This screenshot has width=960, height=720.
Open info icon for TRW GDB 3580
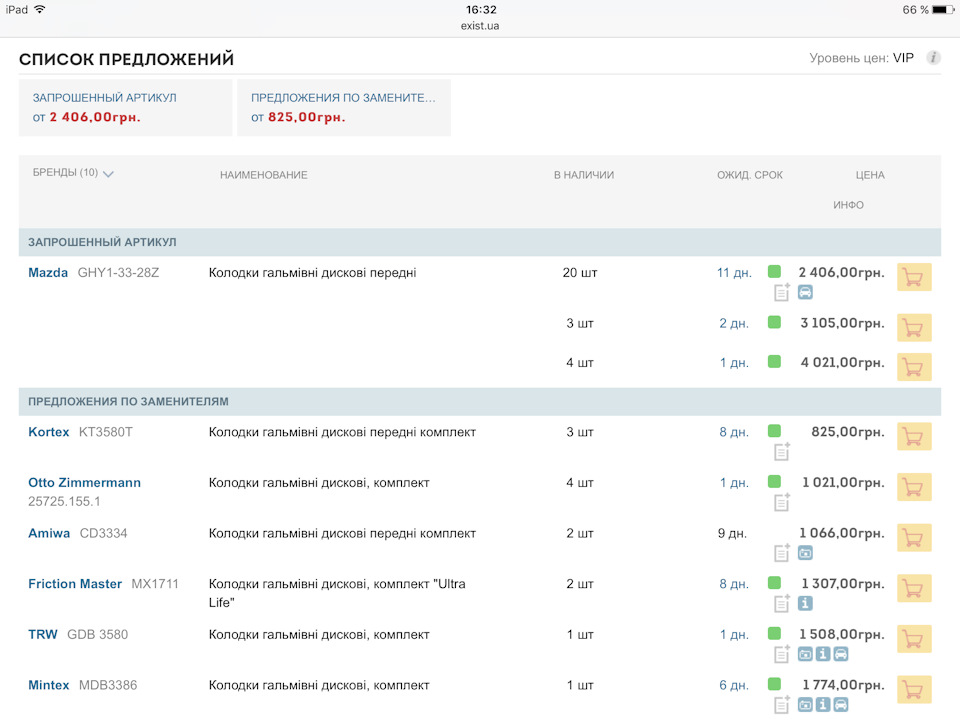click(x=823, y=654)
